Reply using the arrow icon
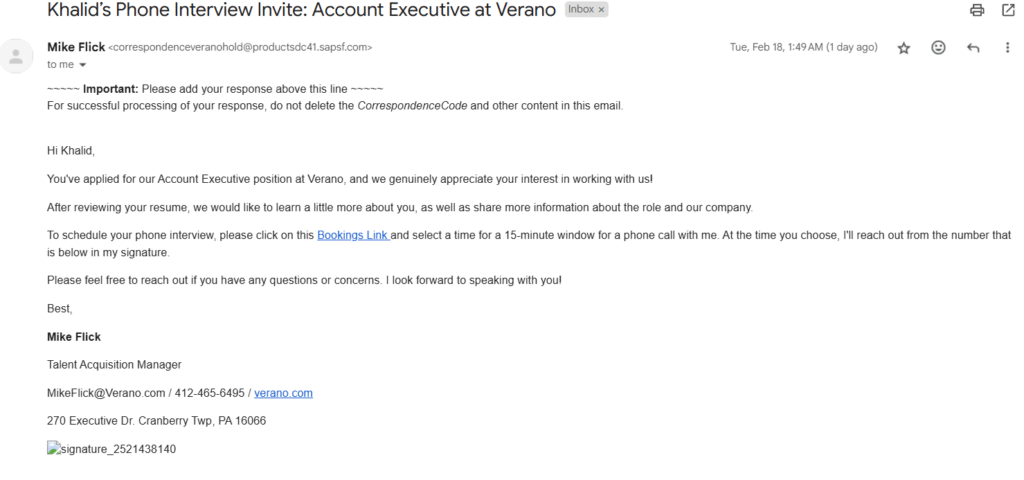This screenshot has height=480, width=1024. pyautogui.click(x=973, y=48)
